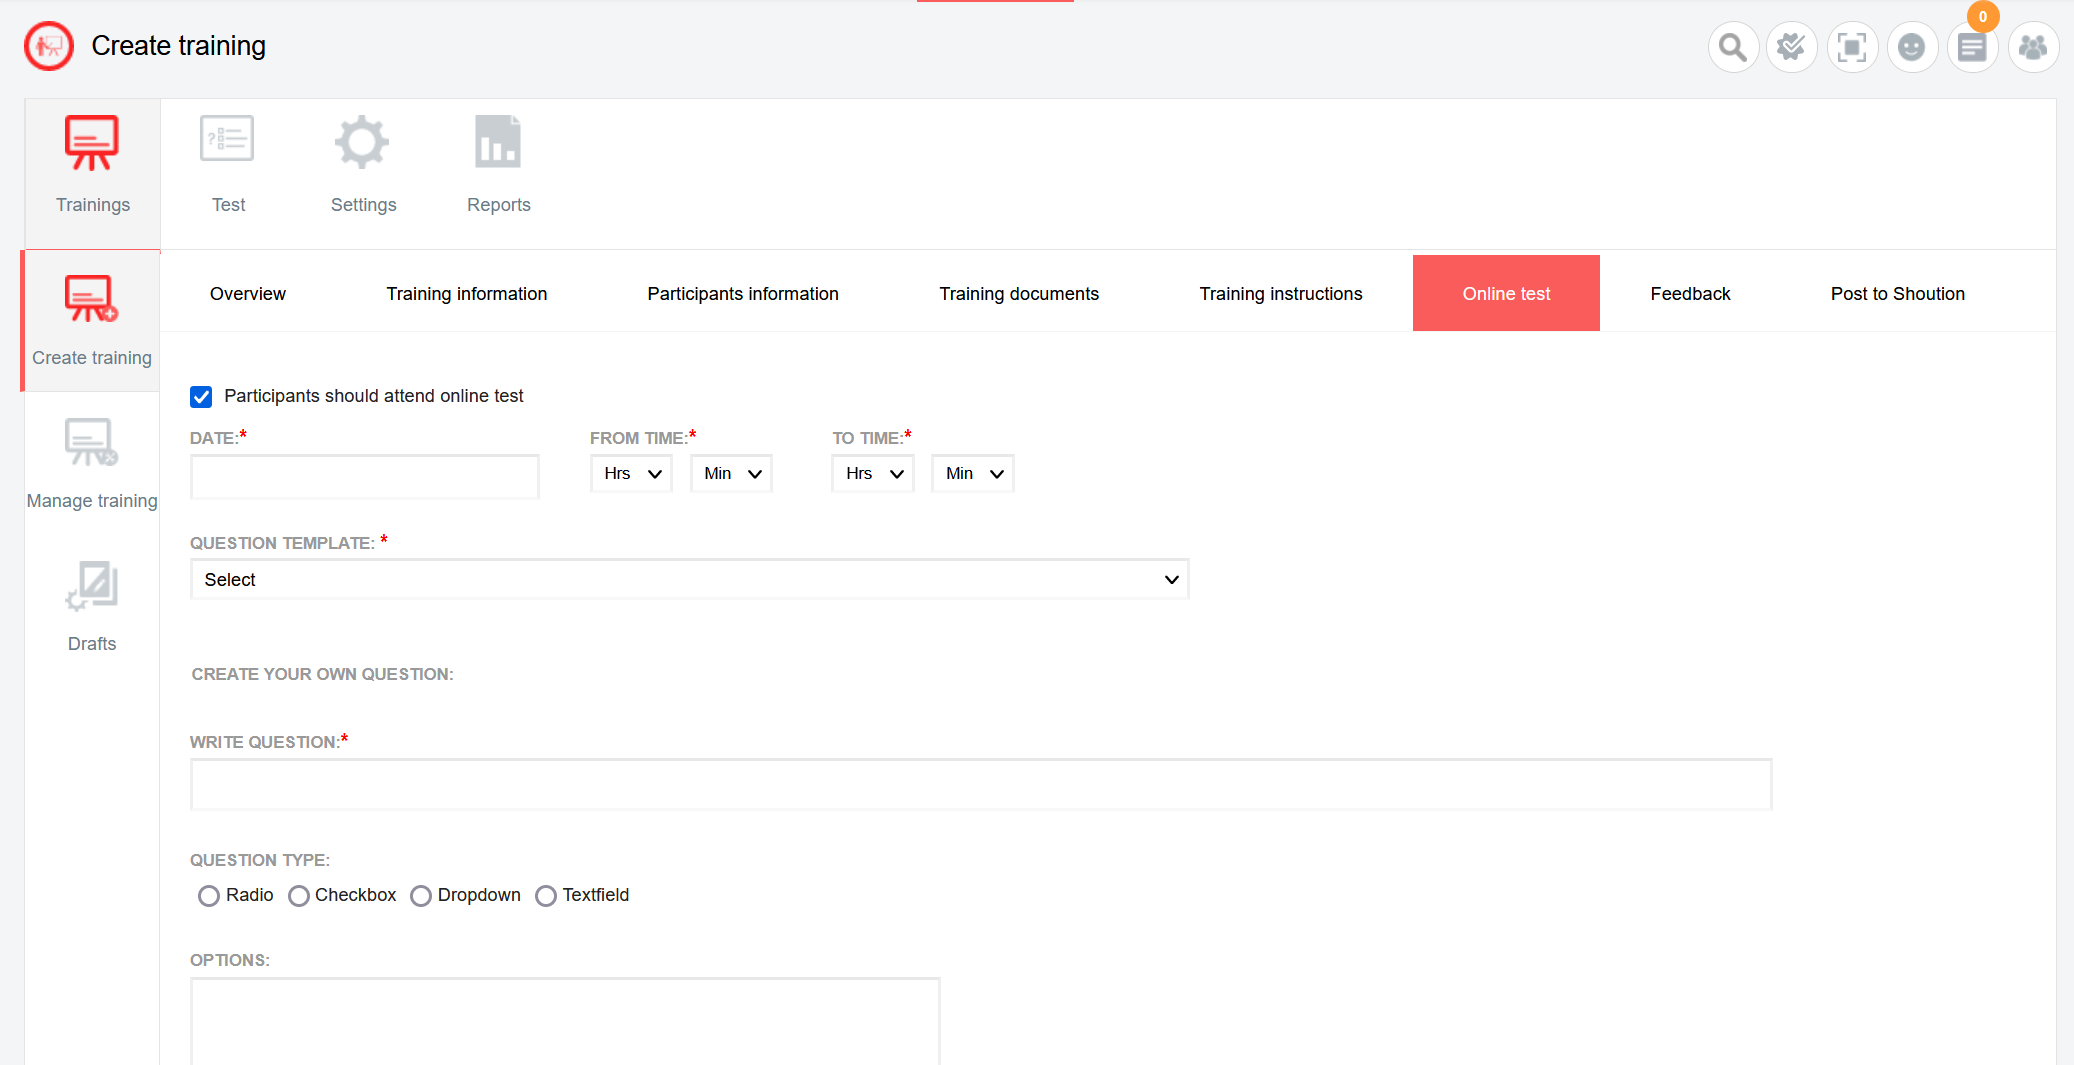Open the search magnifier icon
Image resolution: width=2074 pixels, height=1065 pixels.
click(x=1733, y=47)
